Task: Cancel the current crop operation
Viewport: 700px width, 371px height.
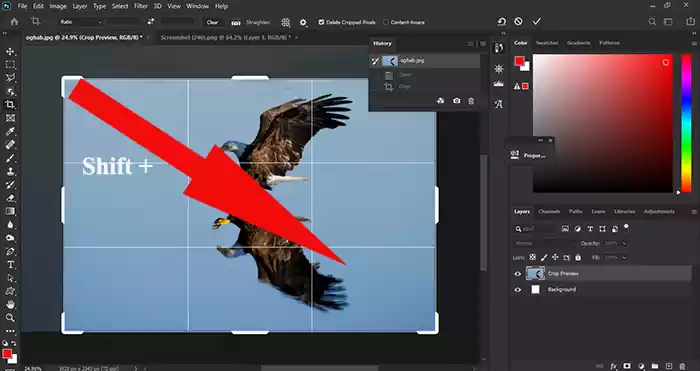Action: (518, 21)
